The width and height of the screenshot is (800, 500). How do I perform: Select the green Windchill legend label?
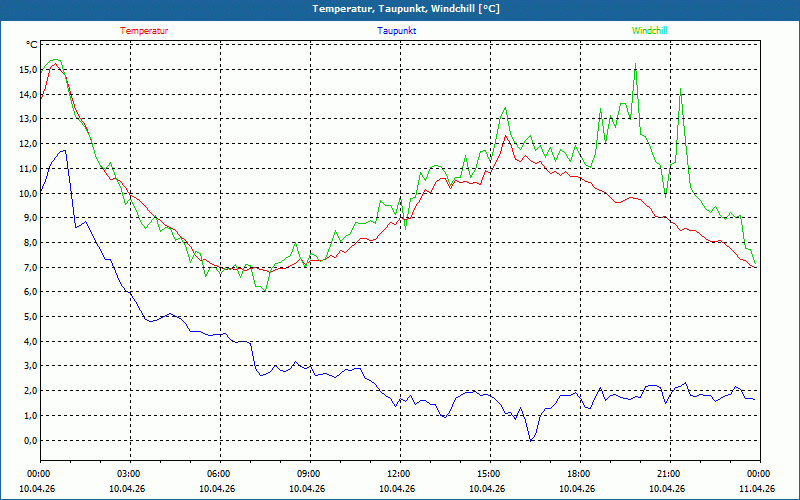pos(649,31)
